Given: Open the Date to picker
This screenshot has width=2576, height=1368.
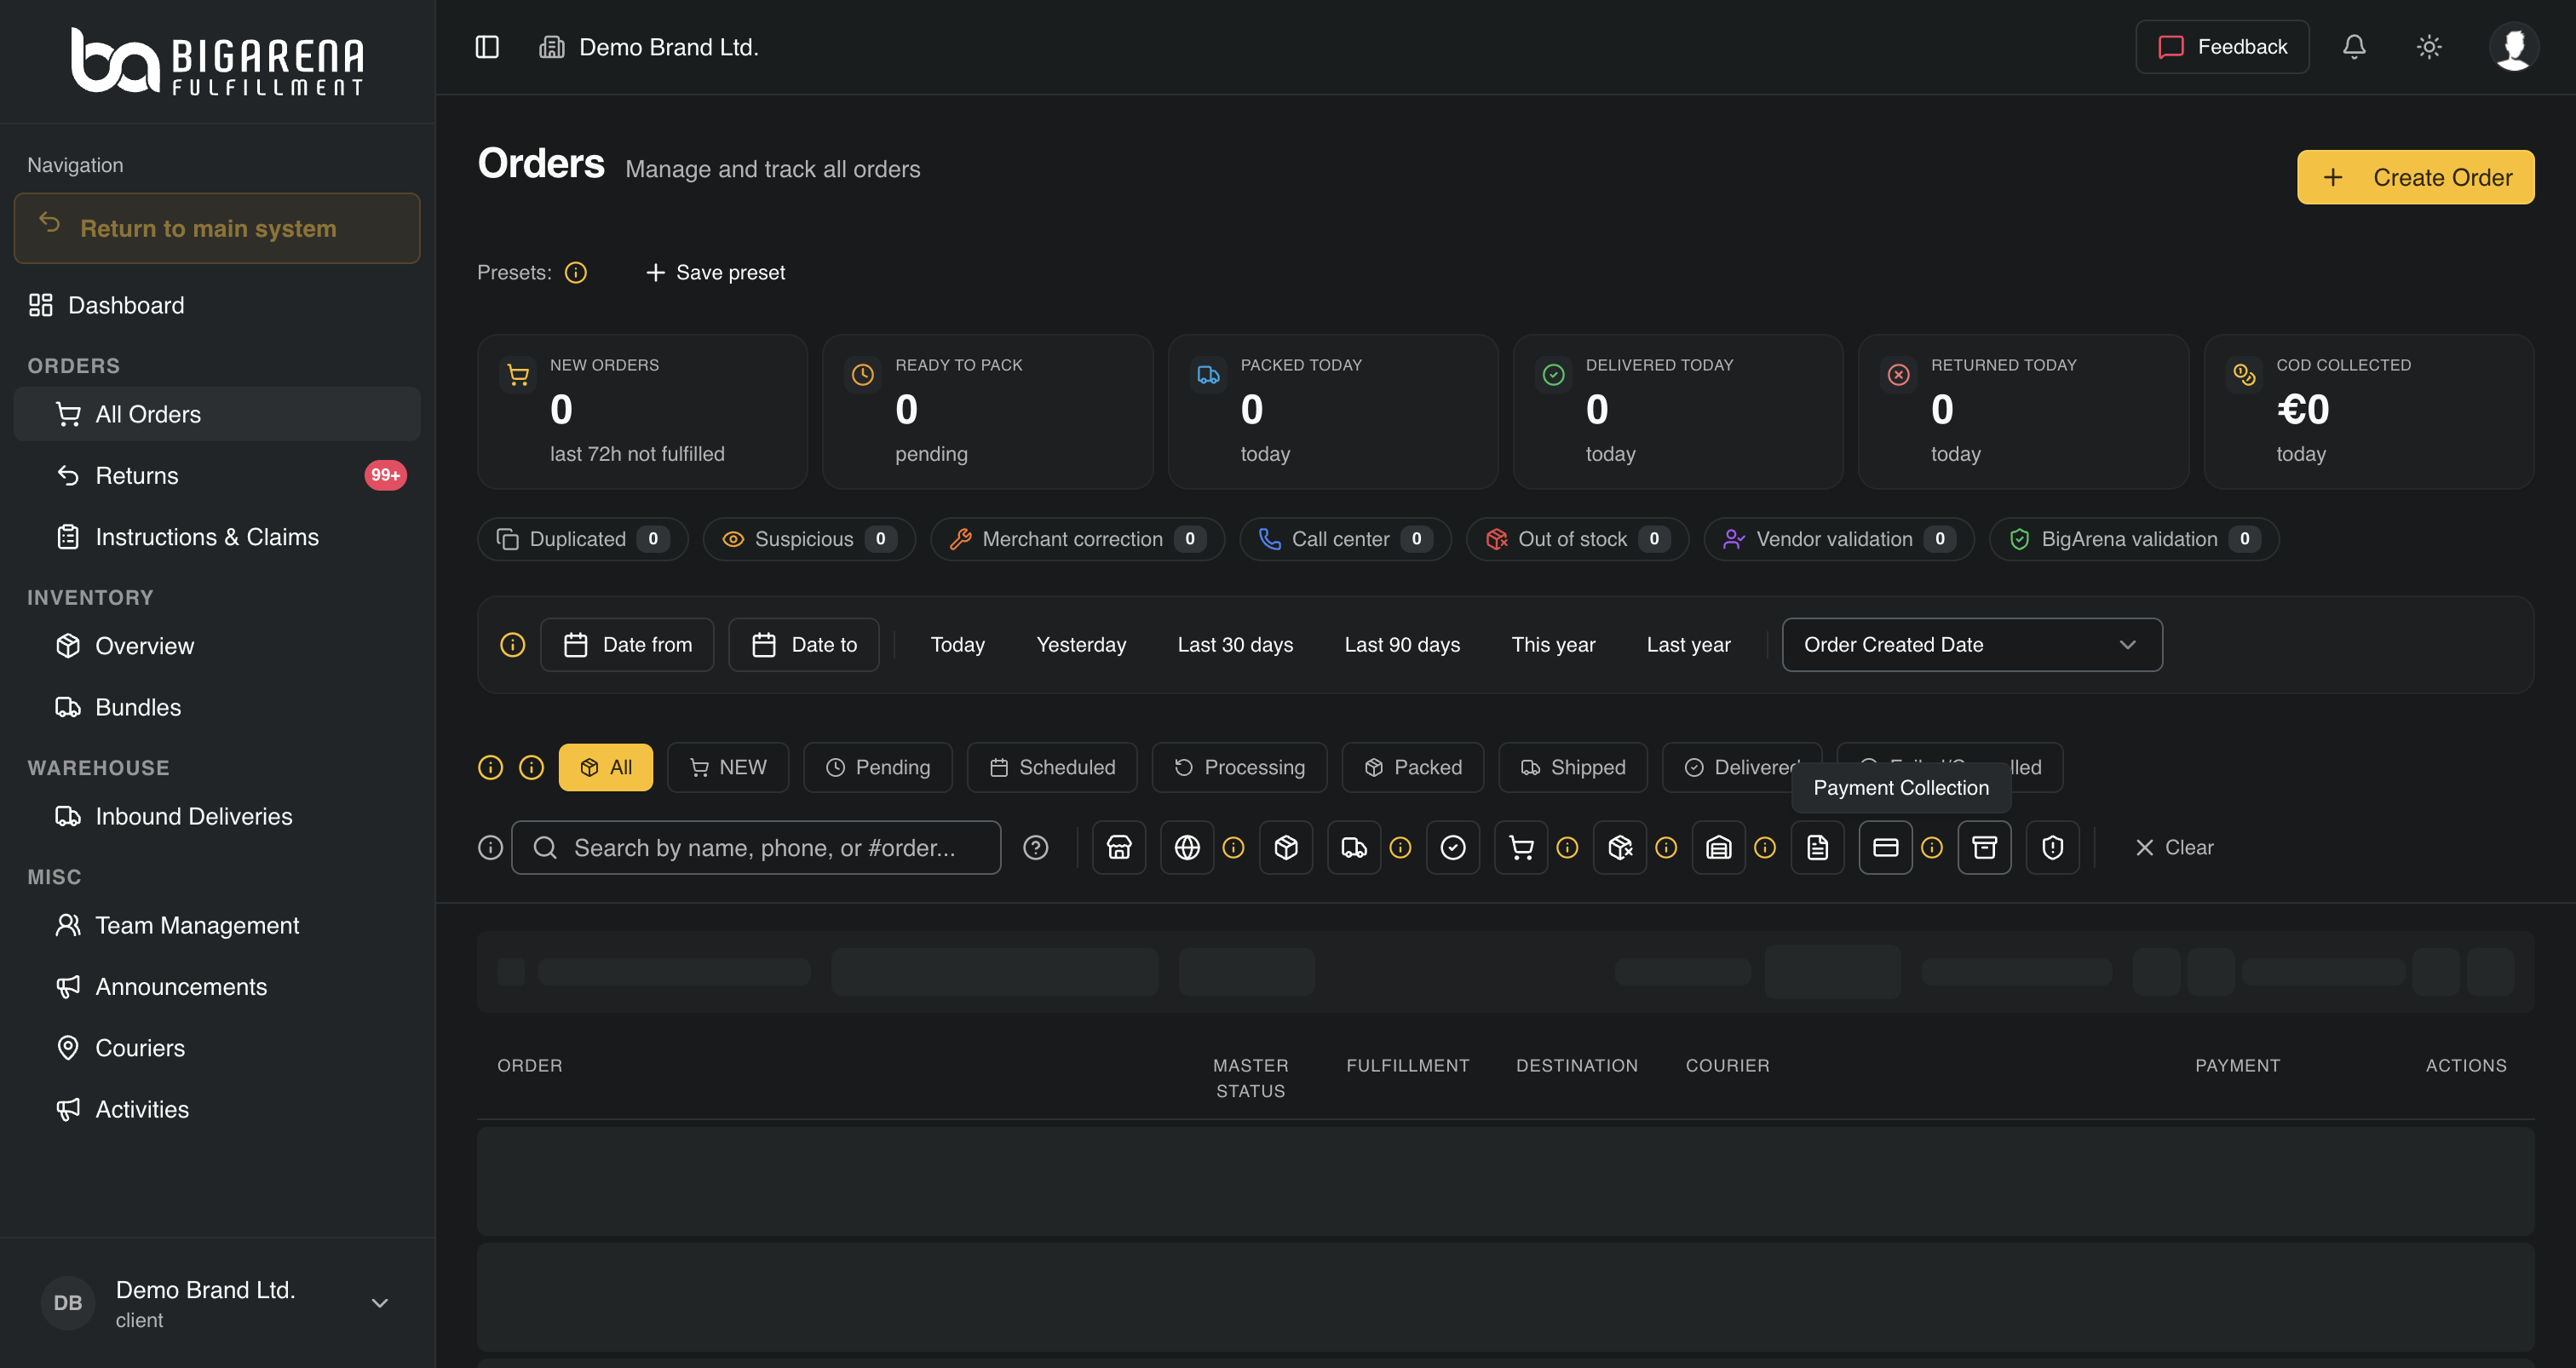Looking at the screenshot, I should coord(804,645).
